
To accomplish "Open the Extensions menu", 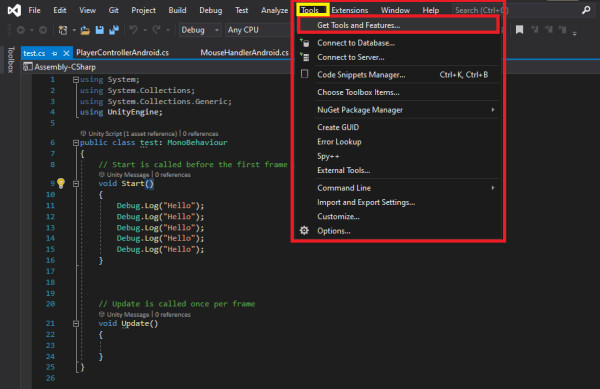I will tap(350, 10).
